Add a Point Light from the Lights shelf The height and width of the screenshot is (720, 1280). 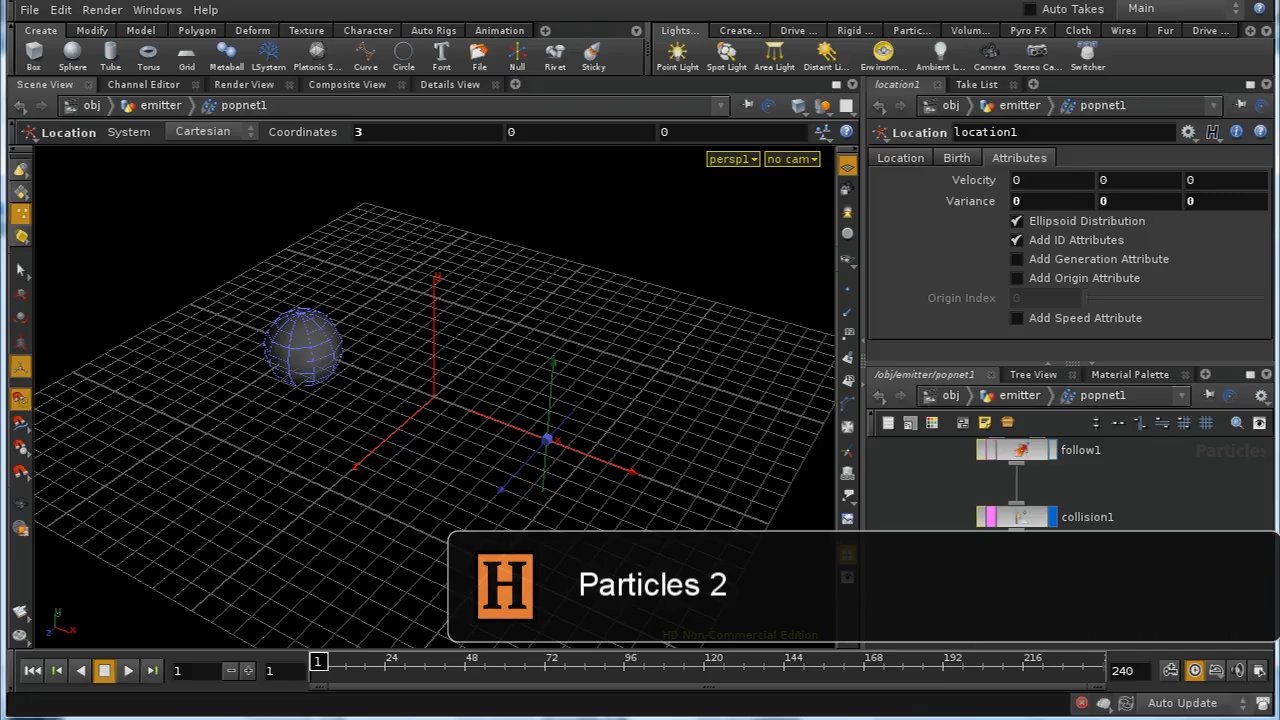pos(677,55)
